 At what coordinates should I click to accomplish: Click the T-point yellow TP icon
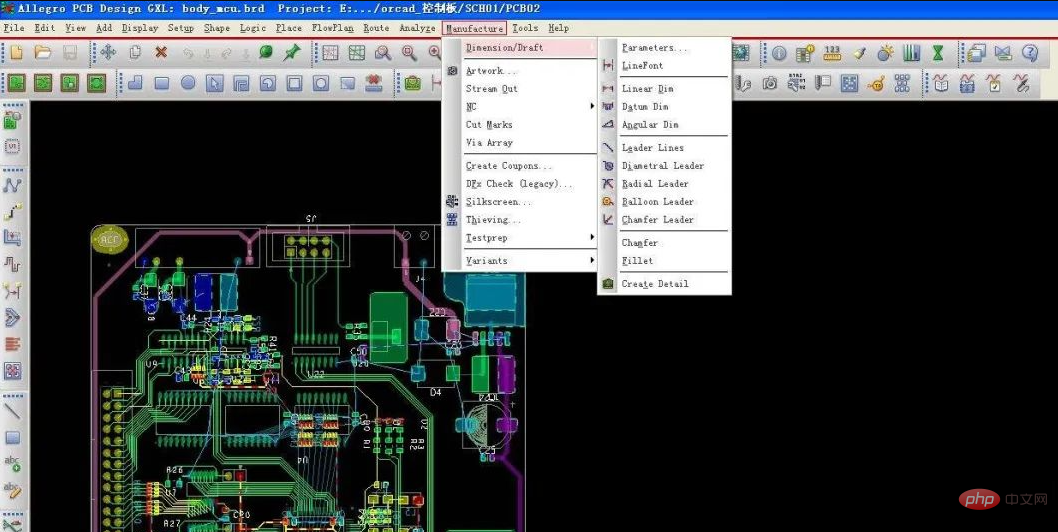point(876,83)
